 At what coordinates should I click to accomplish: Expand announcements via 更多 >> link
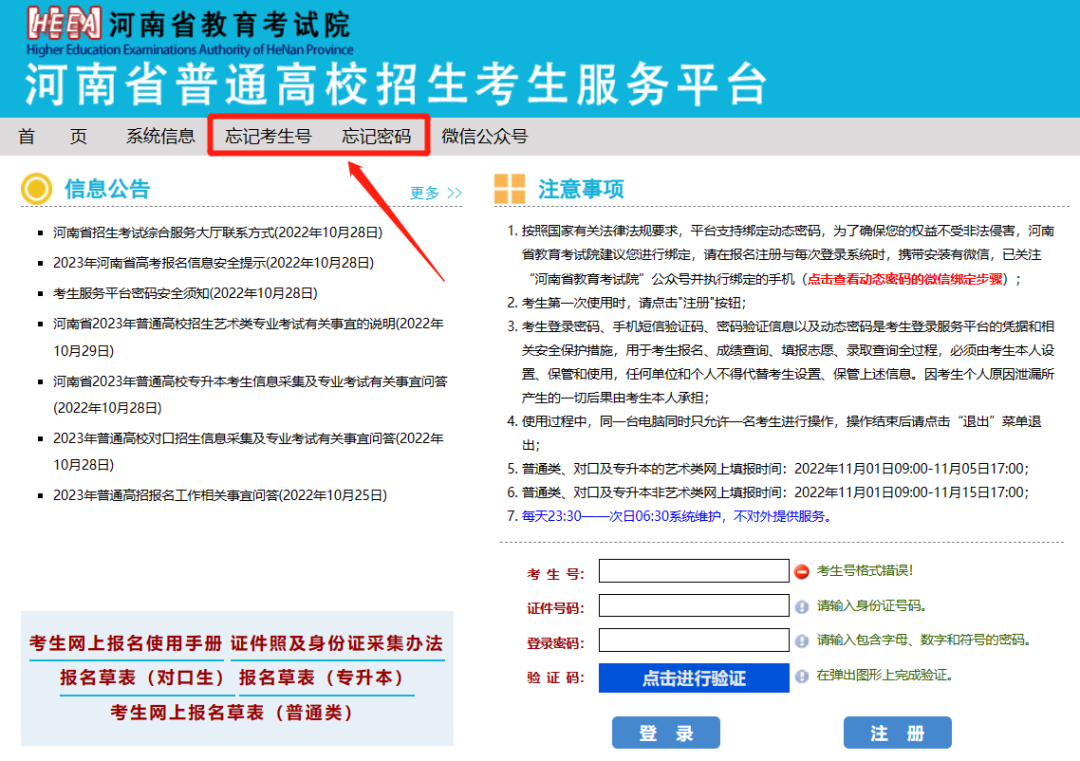(436, 193)
